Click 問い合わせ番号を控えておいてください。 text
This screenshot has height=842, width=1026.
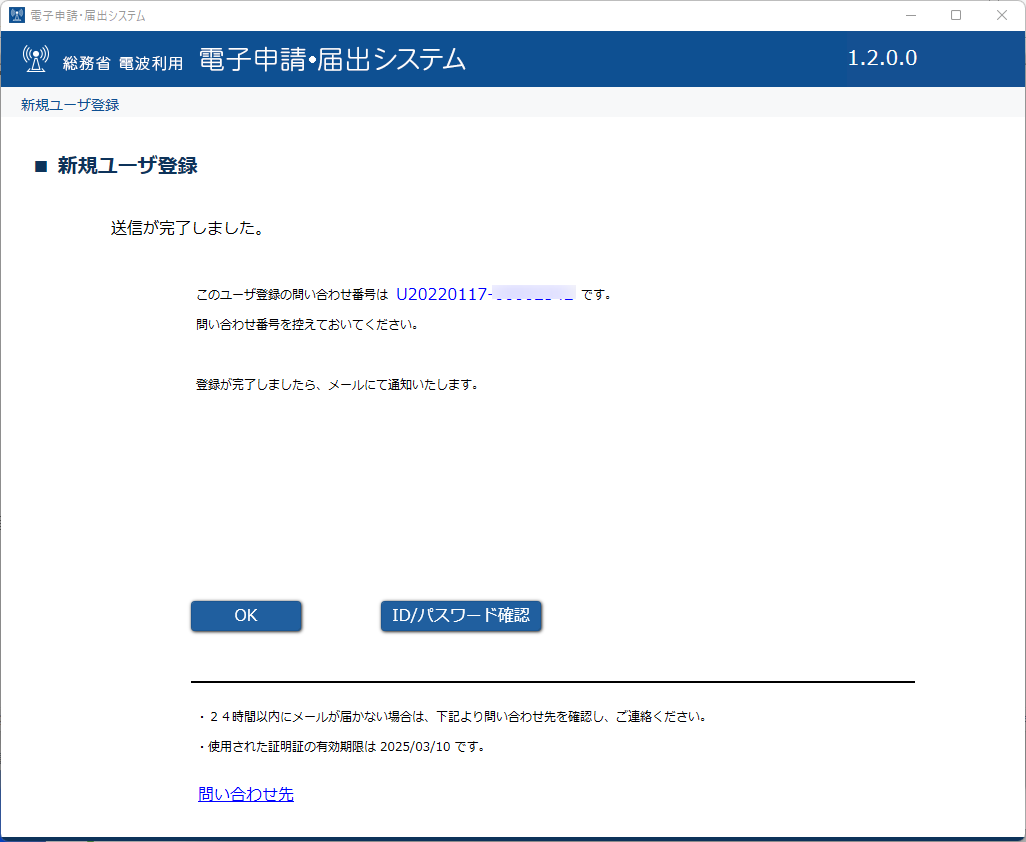coord(307,325)
